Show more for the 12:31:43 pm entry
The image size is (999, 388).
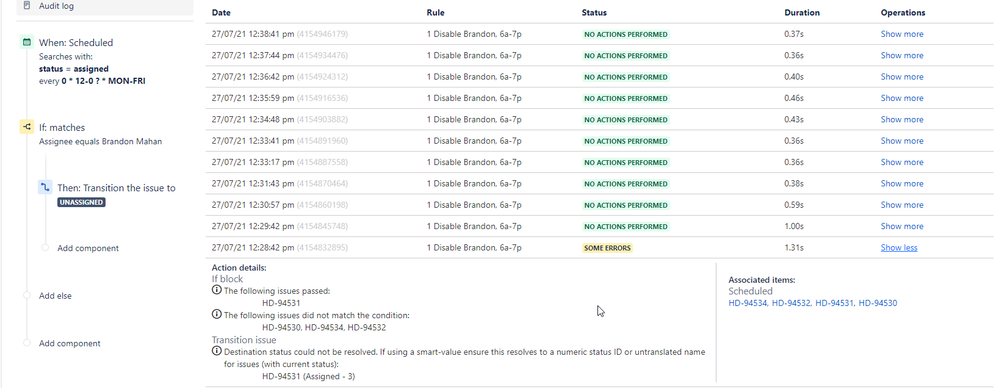[x=902, y=183]
